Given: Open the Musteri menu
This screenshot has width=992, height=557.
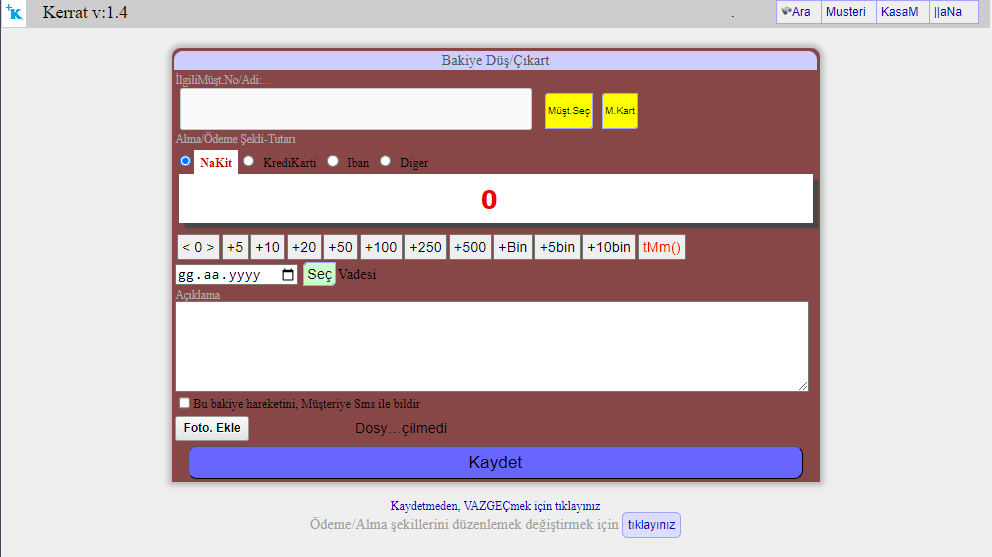Looking at the screenshot, I should tap(846, 12).
